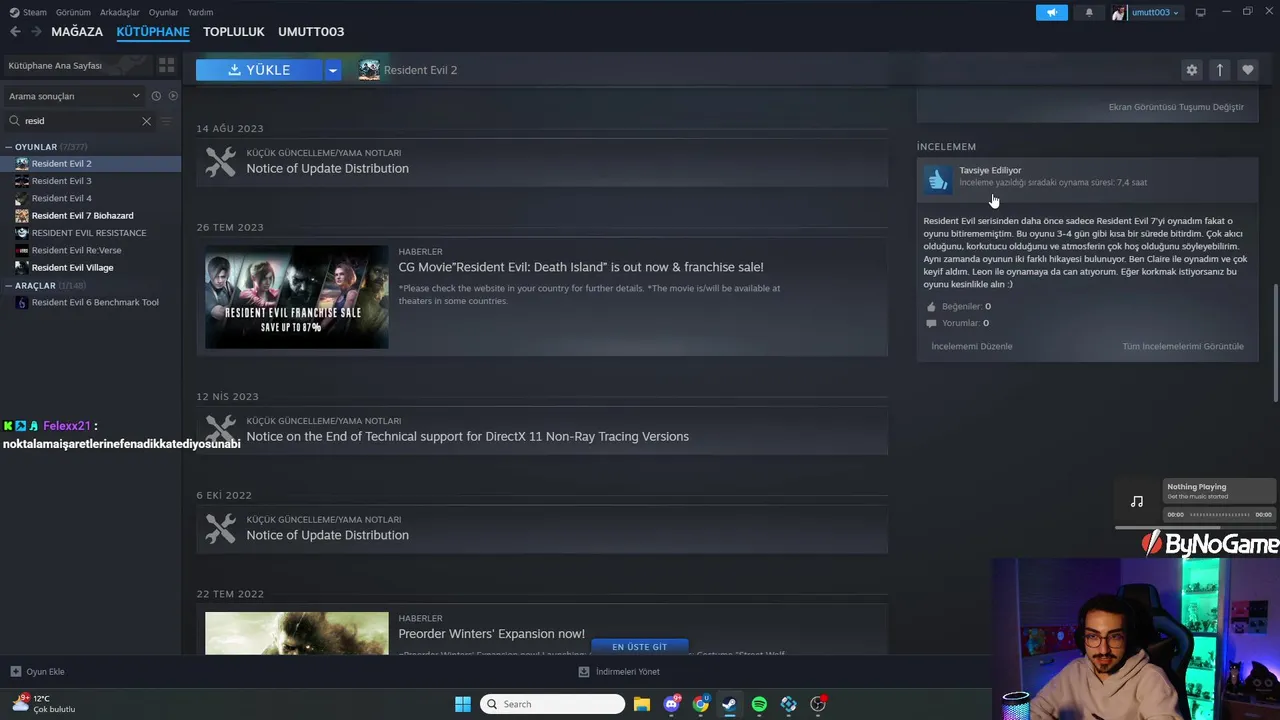Open Spotify from taskbar
The height and width of the screenshot is (720, 1280).
click(x=759, y=704)
